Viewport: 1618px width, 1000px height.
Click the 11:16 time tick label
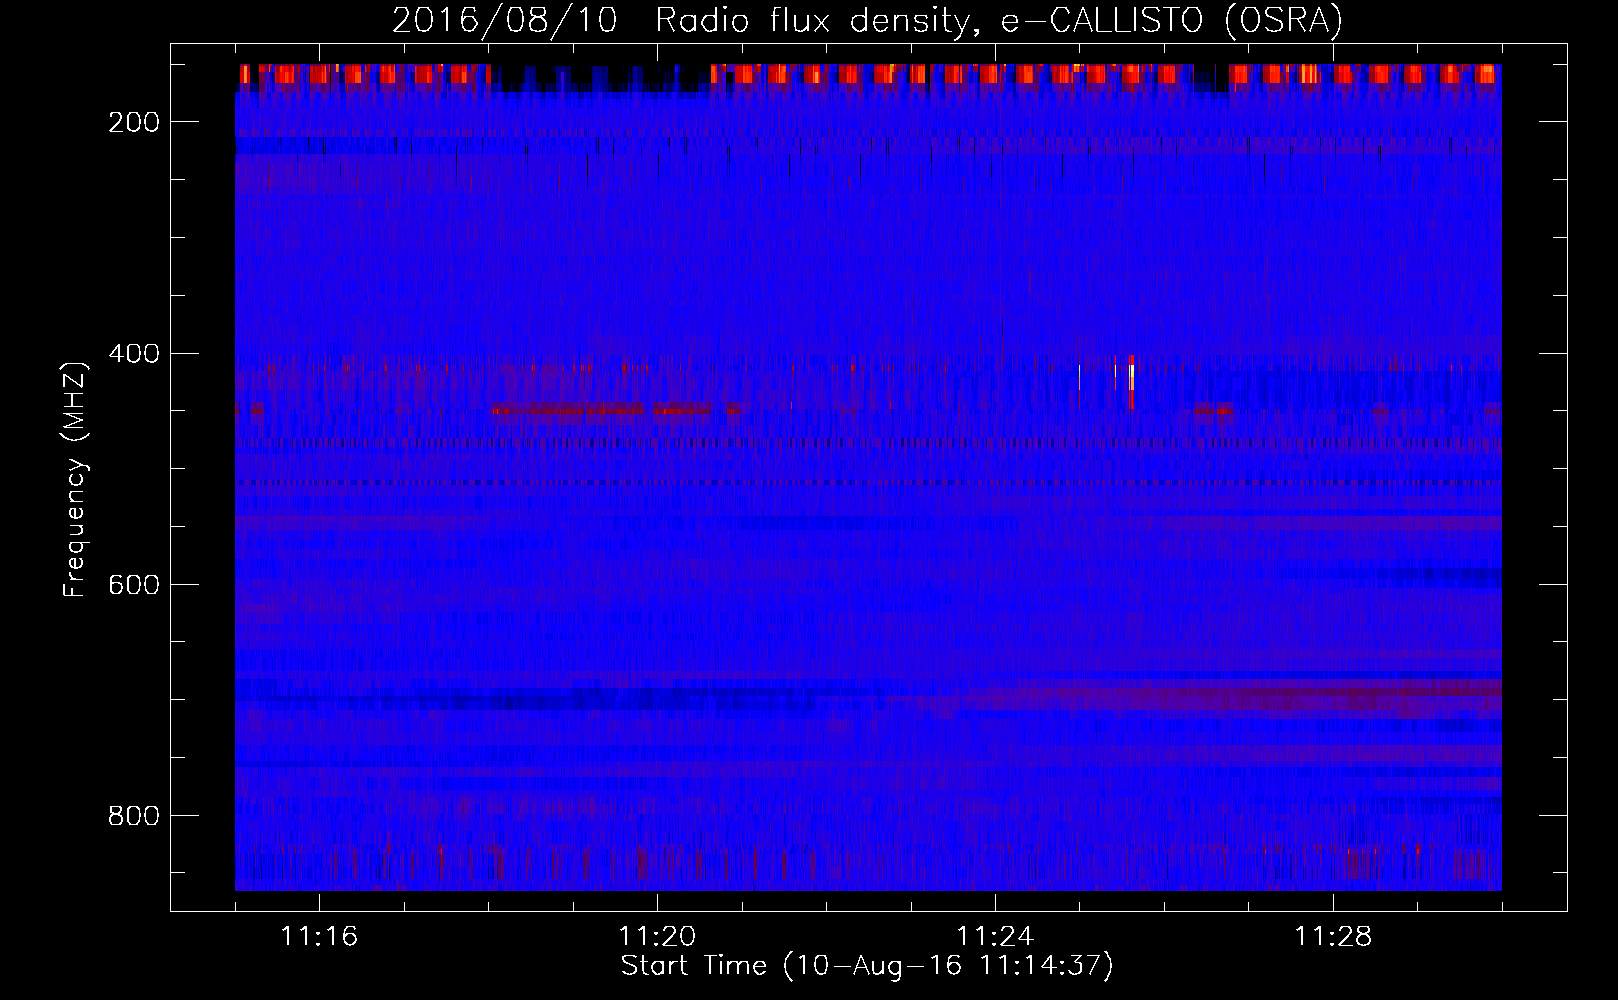tap(319, 937)
